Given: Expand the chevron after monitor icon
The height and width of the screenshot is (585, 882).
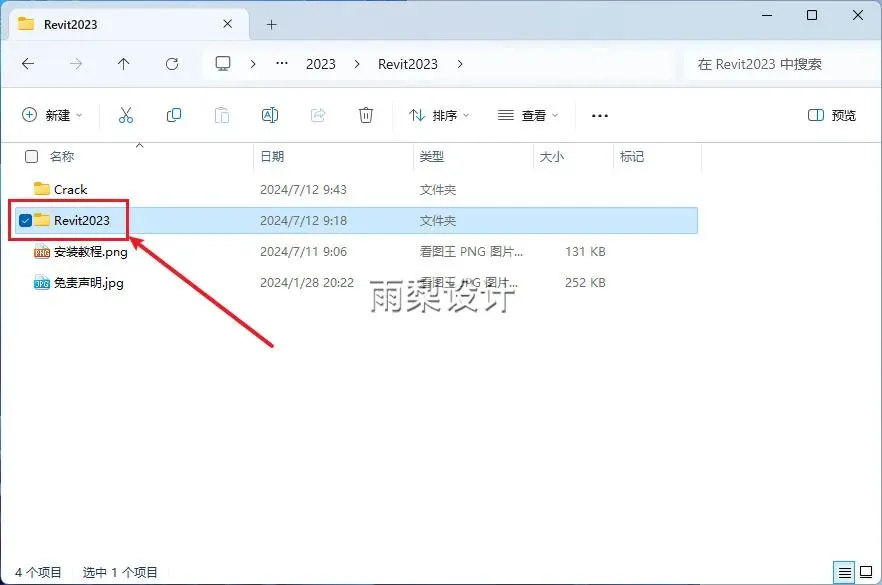Looking at the screenshot, I should pyautogui.click(x=253, y=64).
